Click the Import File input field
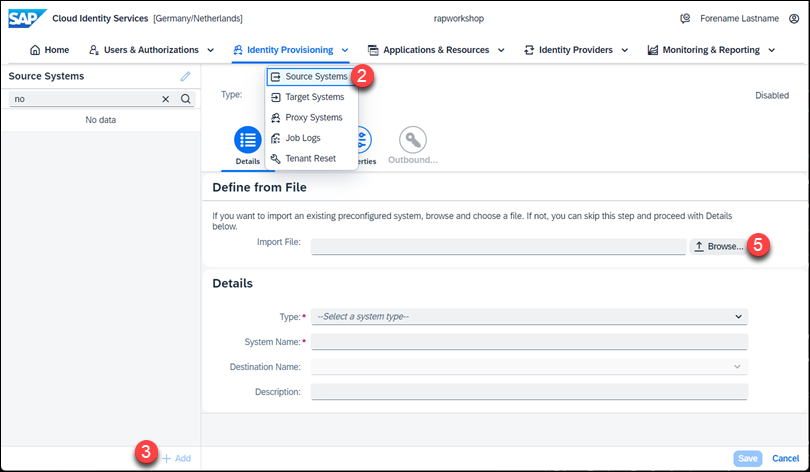The image size is (810, 472). (x=499, y=247)
